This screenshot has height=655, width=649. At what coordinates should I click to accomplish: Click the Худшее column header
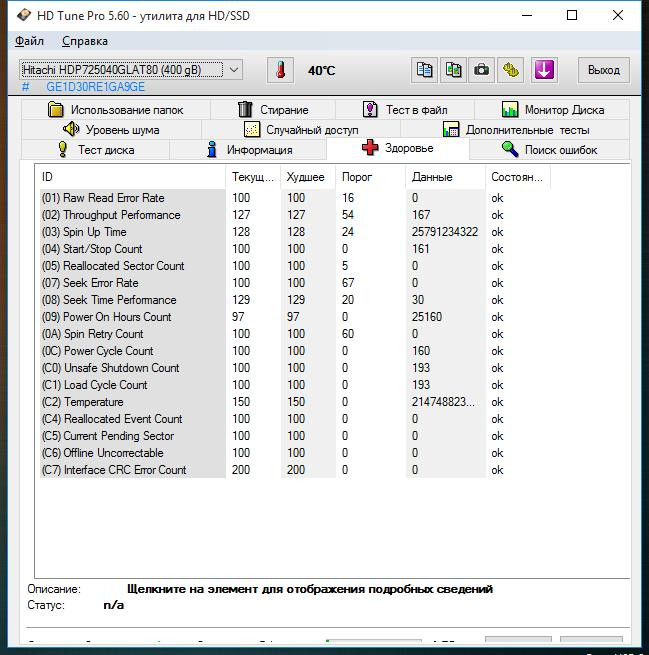[x=308, y=177]
